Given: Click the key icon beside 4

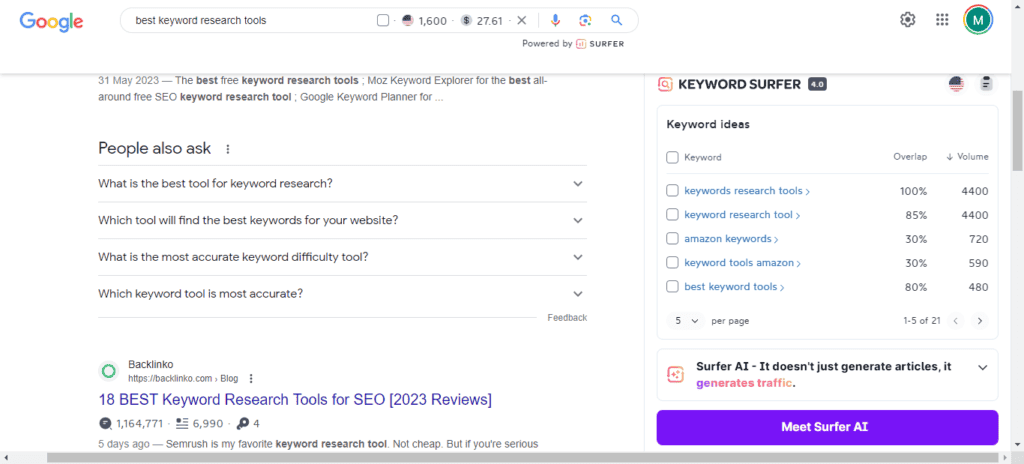Looking at the screenshot, I should 243,423.
